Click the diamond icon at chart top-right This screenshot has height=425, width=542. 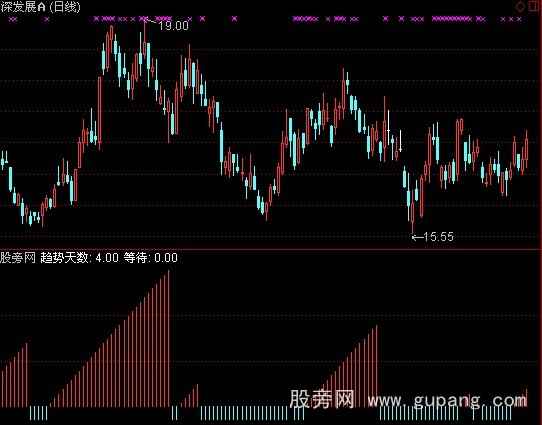(x=520, y=7)
